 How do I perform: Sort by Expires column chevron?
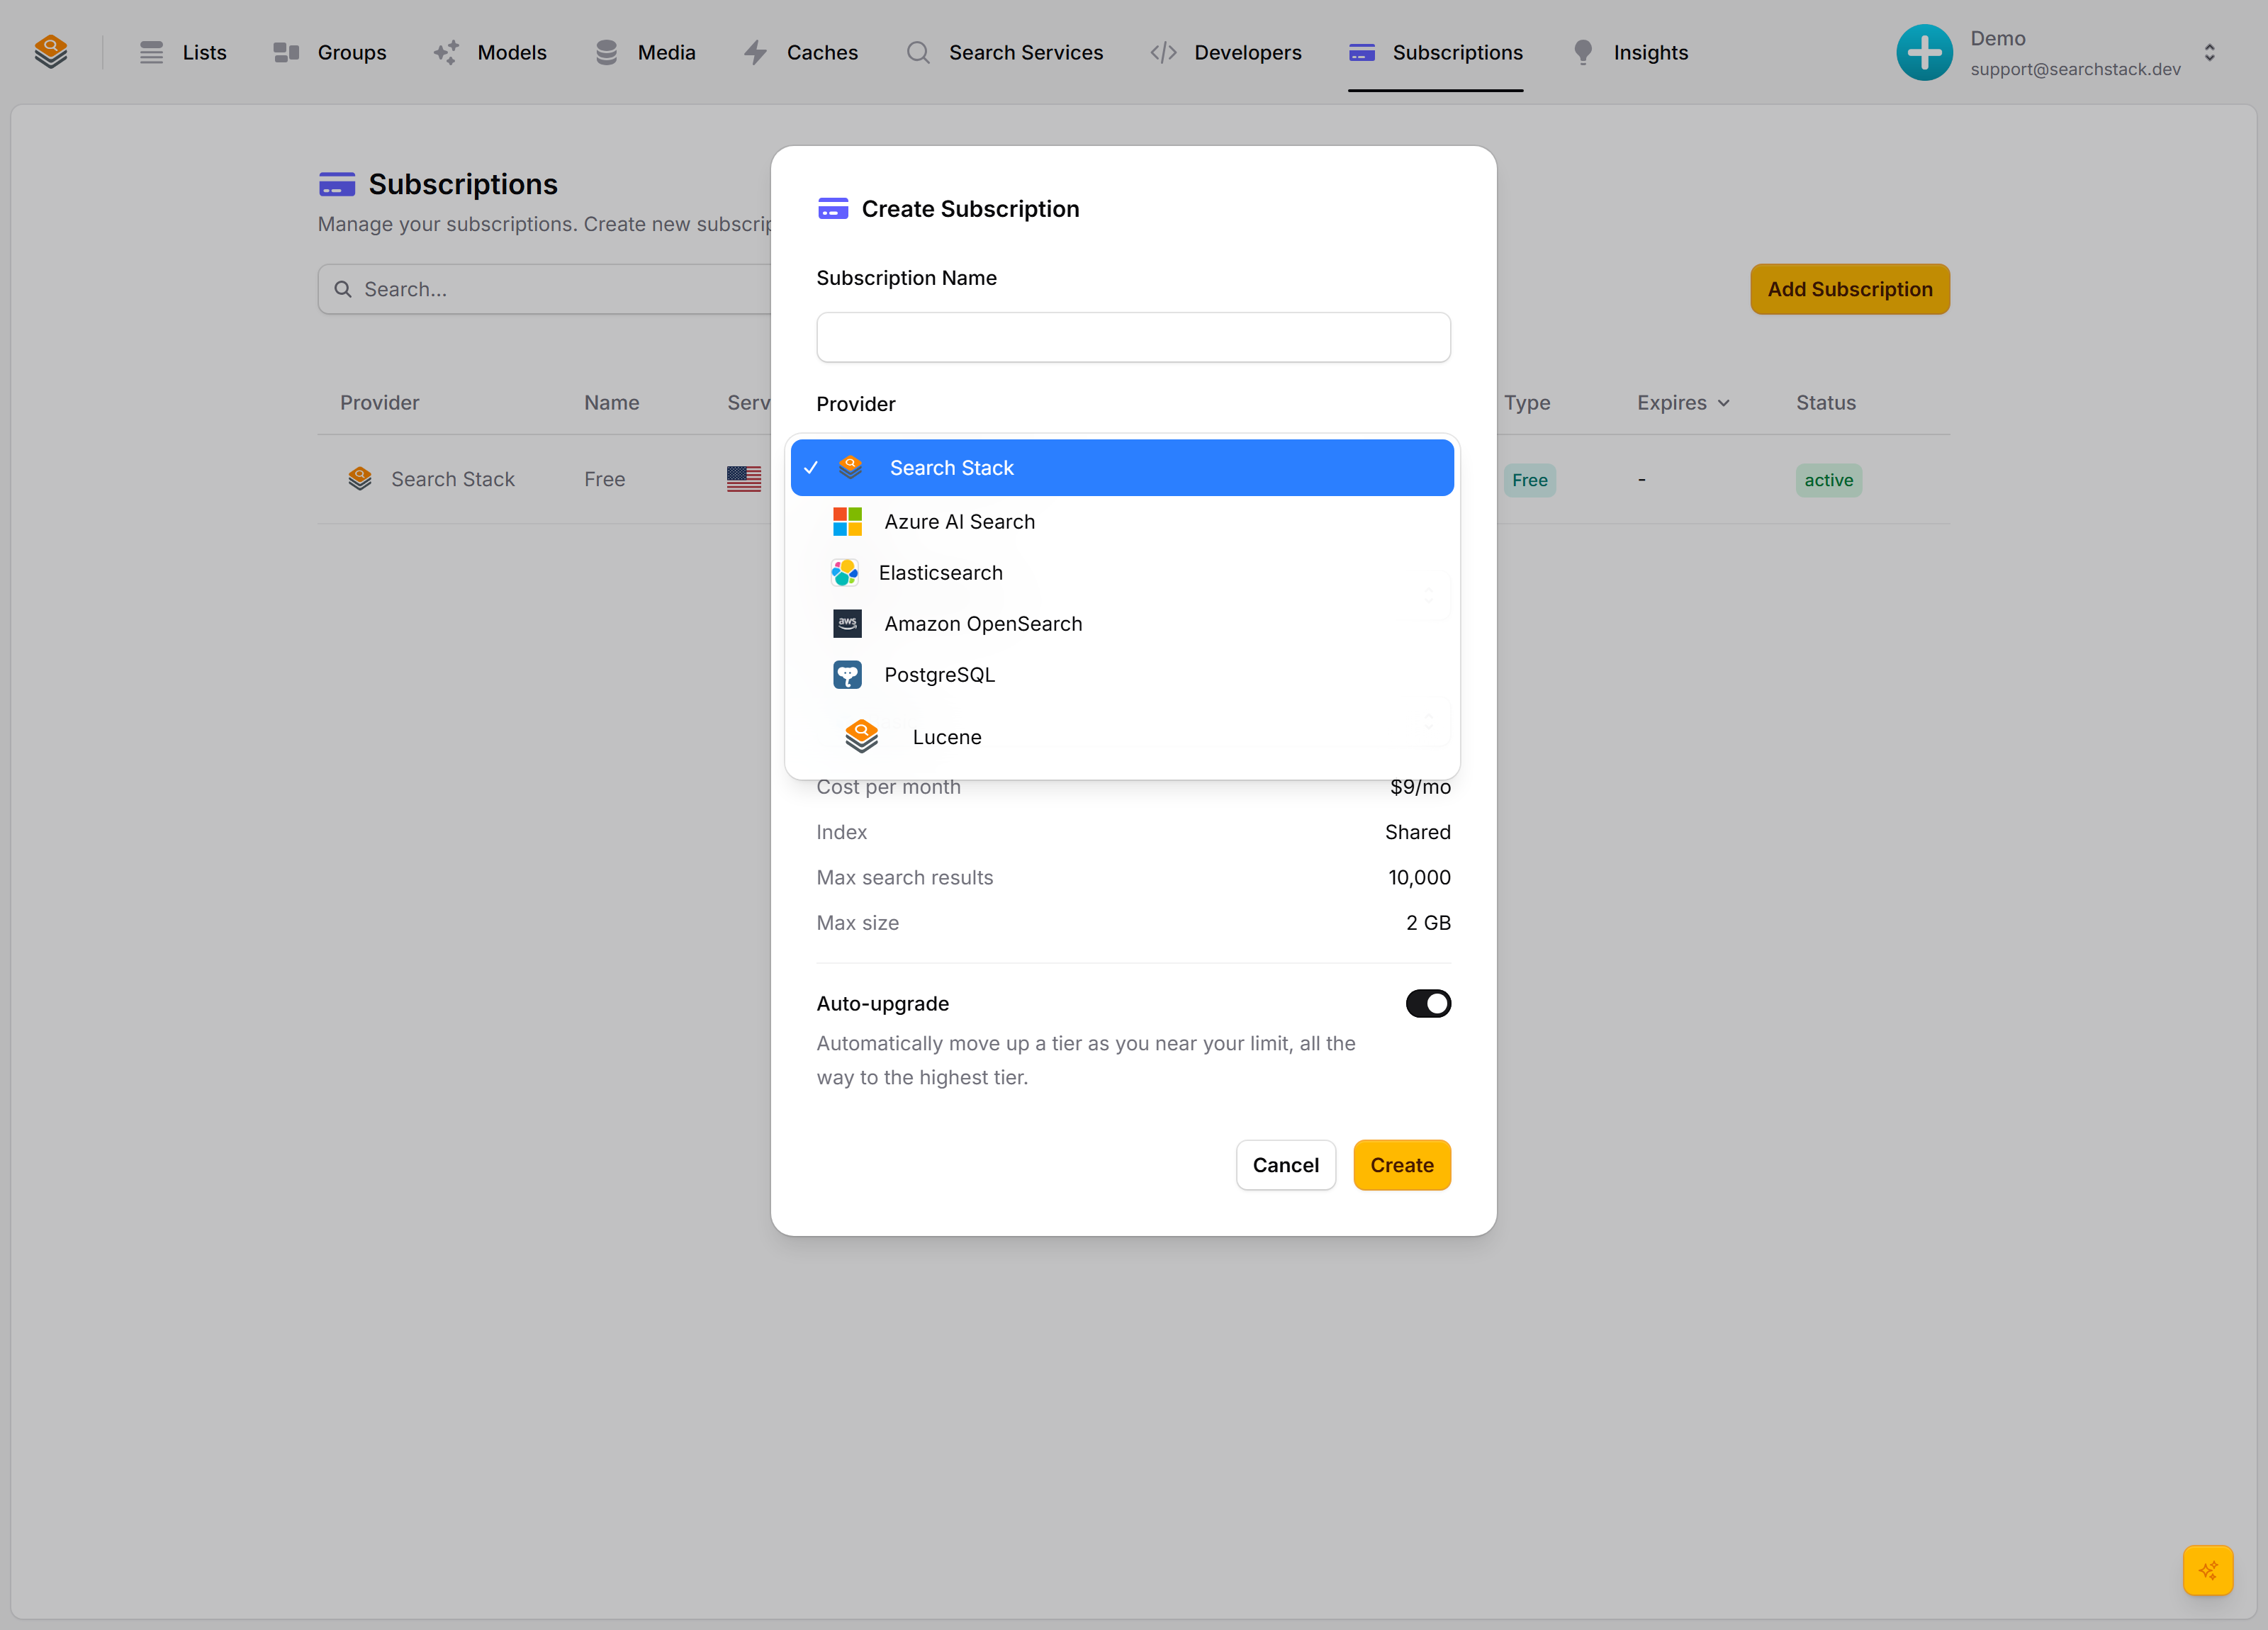(x=1723, y=403)
